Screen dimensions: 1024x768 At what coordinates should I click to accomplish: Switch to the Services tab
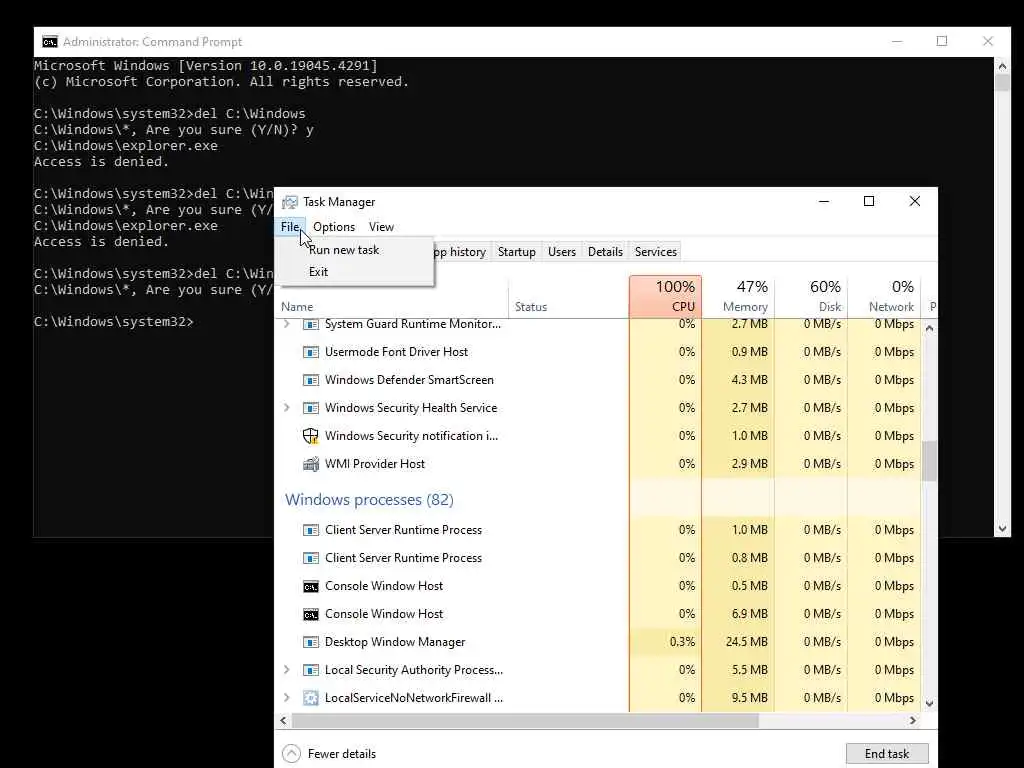click(x=656, y=251)
